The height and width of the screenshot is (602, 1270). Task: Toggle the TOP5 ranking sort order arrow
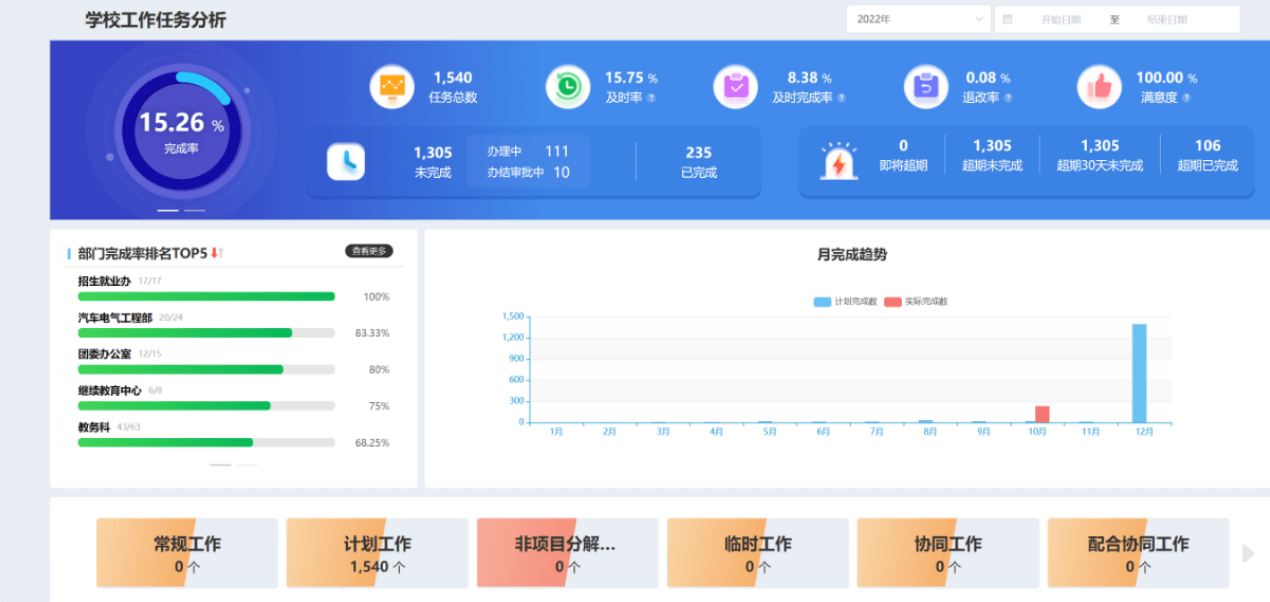point(215,253)
